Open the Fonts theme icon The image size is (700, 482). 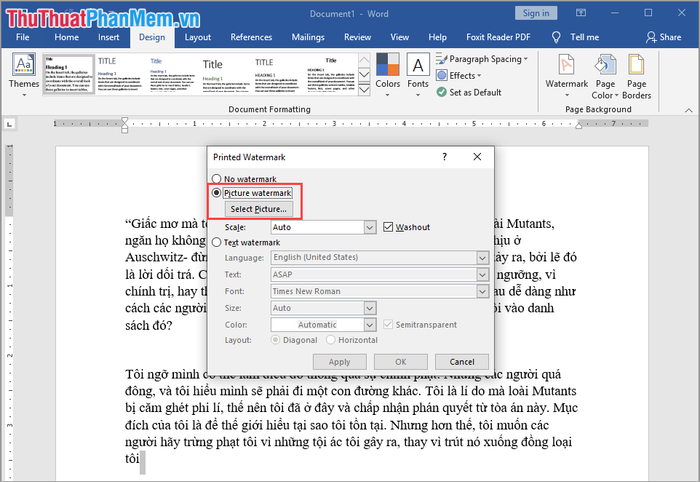tap(418, 67)
